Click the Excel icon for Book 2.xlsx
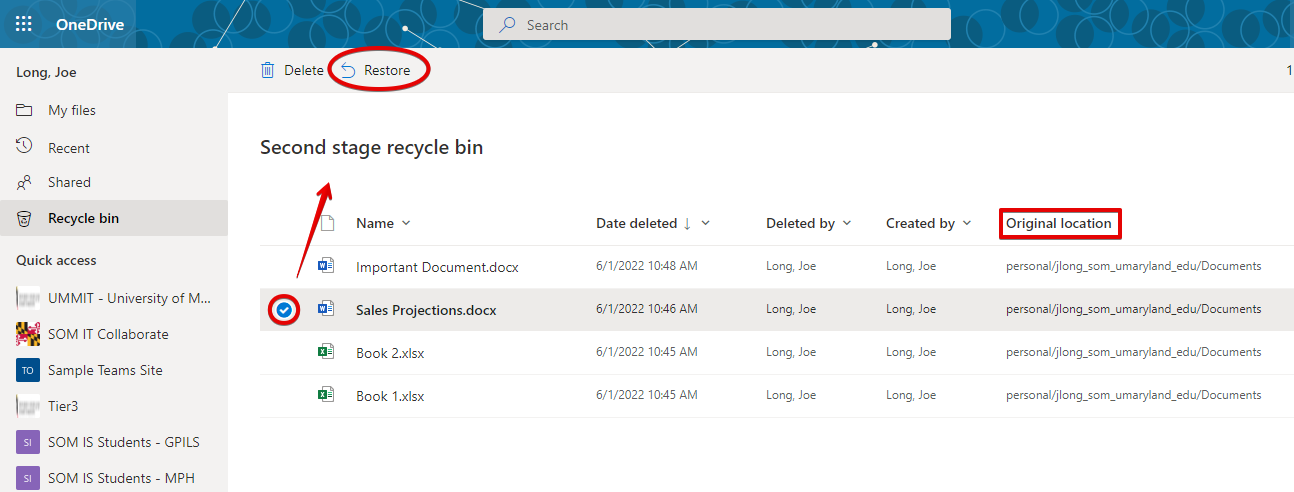The height and width of the screenshot is (492, 1294). coord(325,352)
